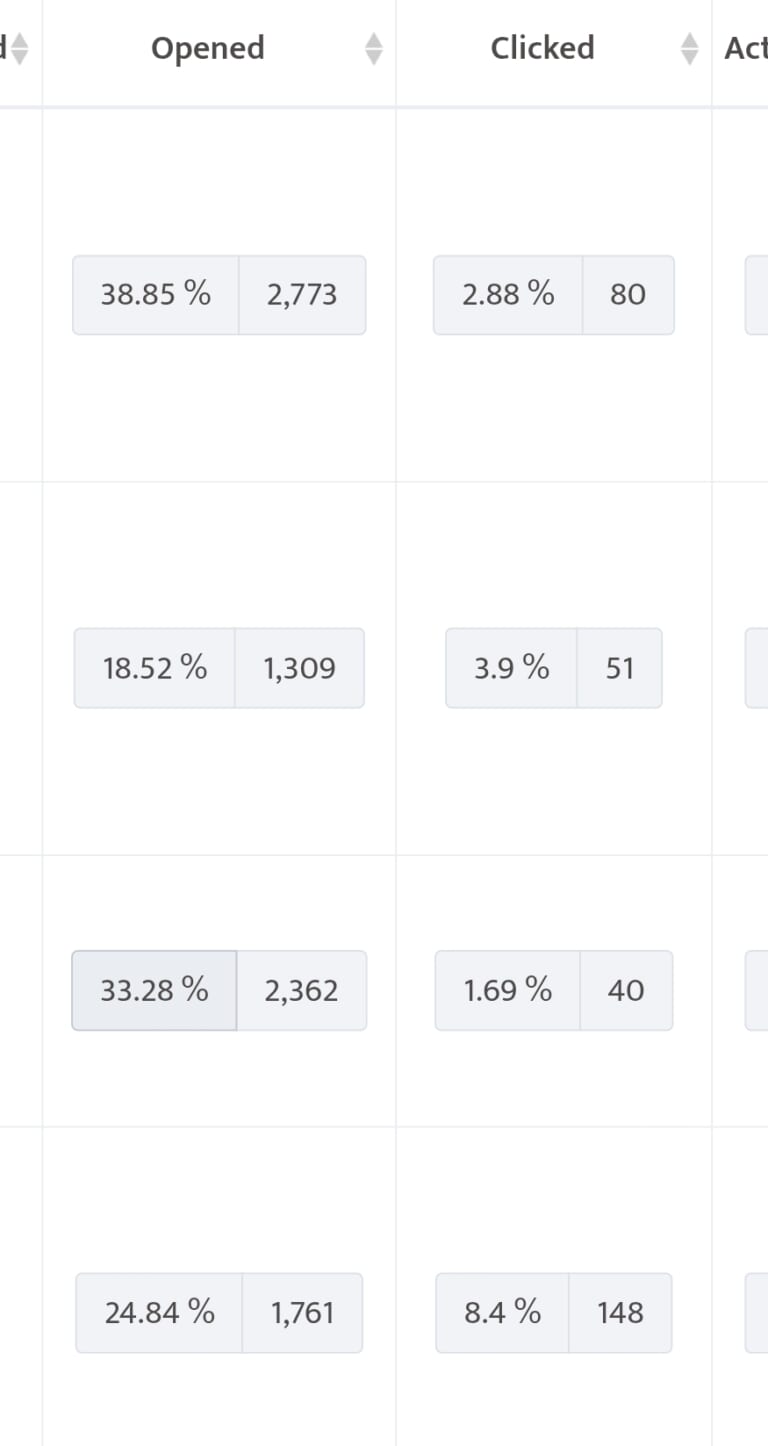Screen dimensions: 768x1446
Task: Click the 2.88 % click rate badge
Action: (x=508, y=295)
